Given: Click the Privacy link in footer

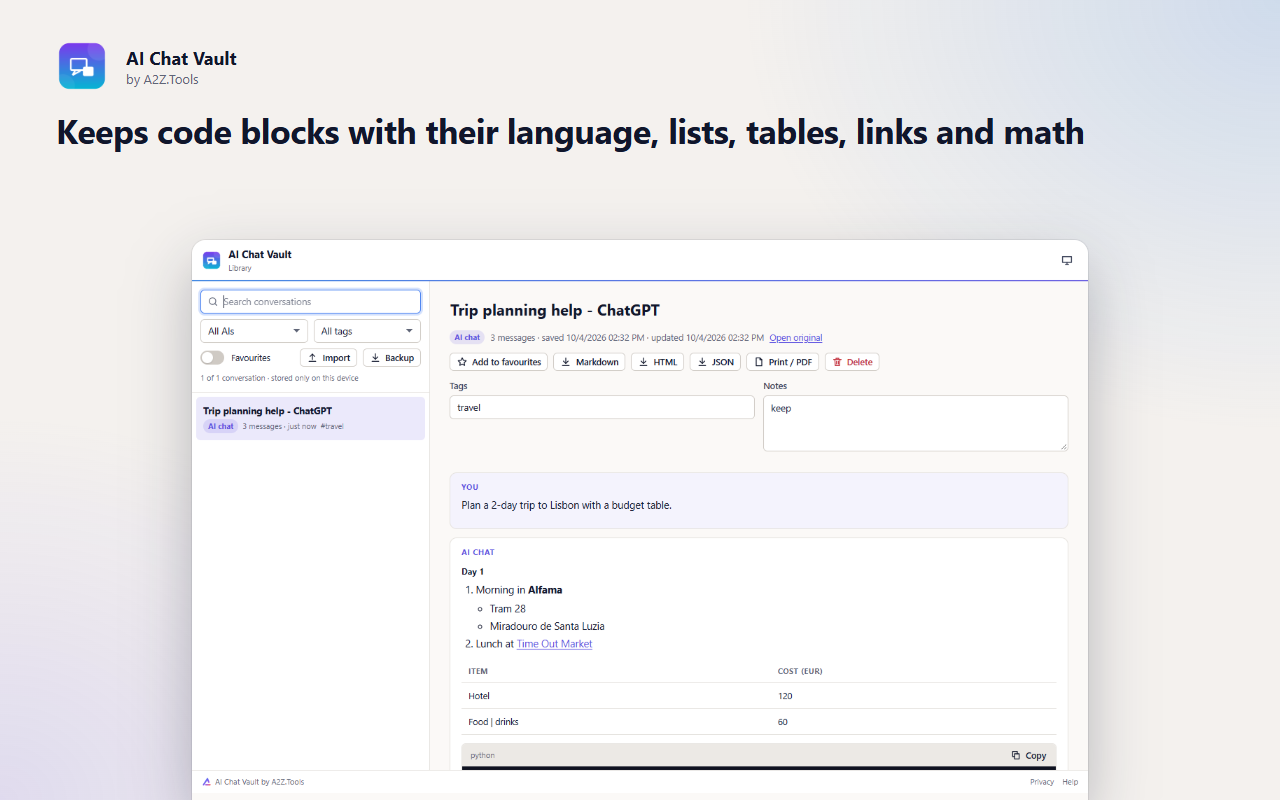Looking at the screenshot, I should 1042,782.
